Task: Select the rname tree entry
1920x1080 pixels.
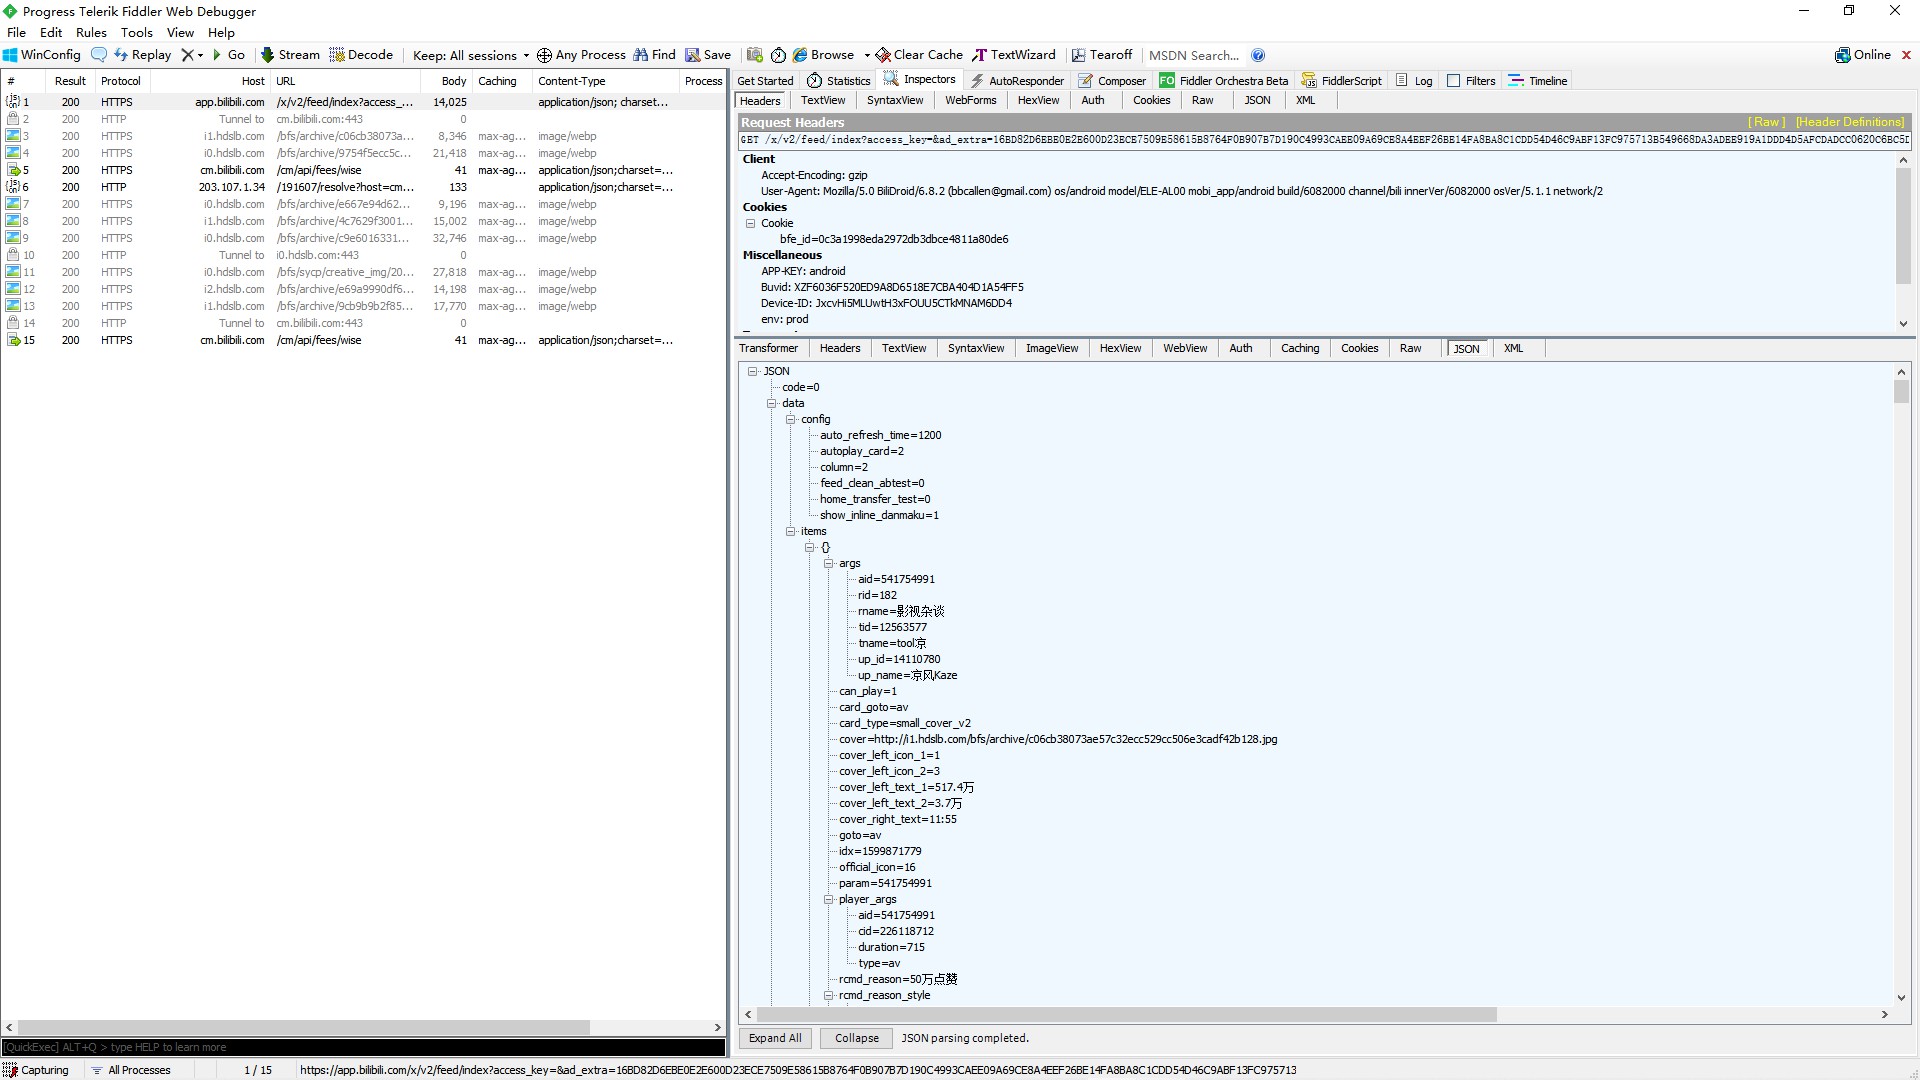Action: (x=900, y=611)
